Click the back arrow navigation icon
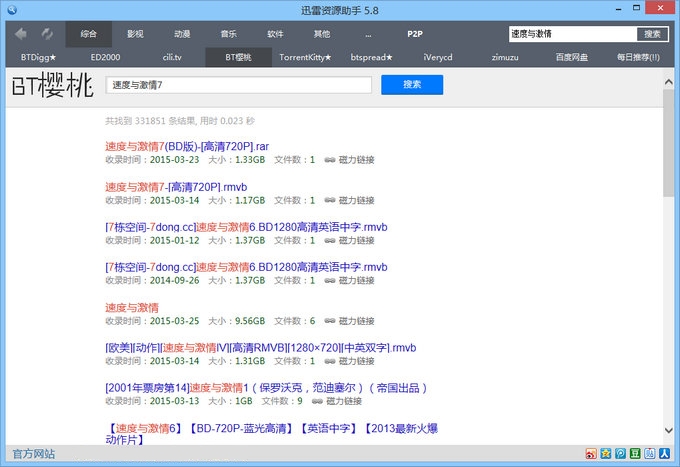The image size is (680, 467). click(21, 33)
